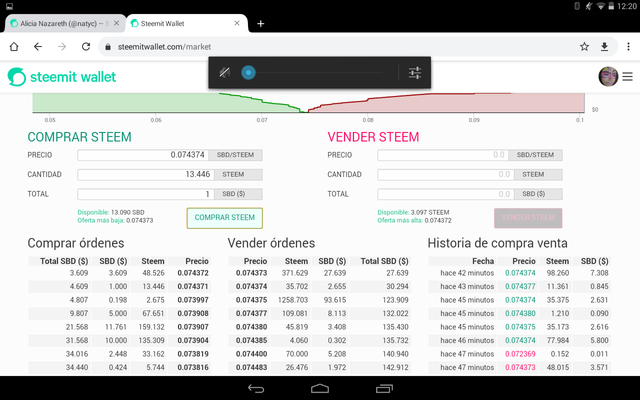Click the buy PRECIO field showing 0.074374
640x400 pixels.
[143, 155]
